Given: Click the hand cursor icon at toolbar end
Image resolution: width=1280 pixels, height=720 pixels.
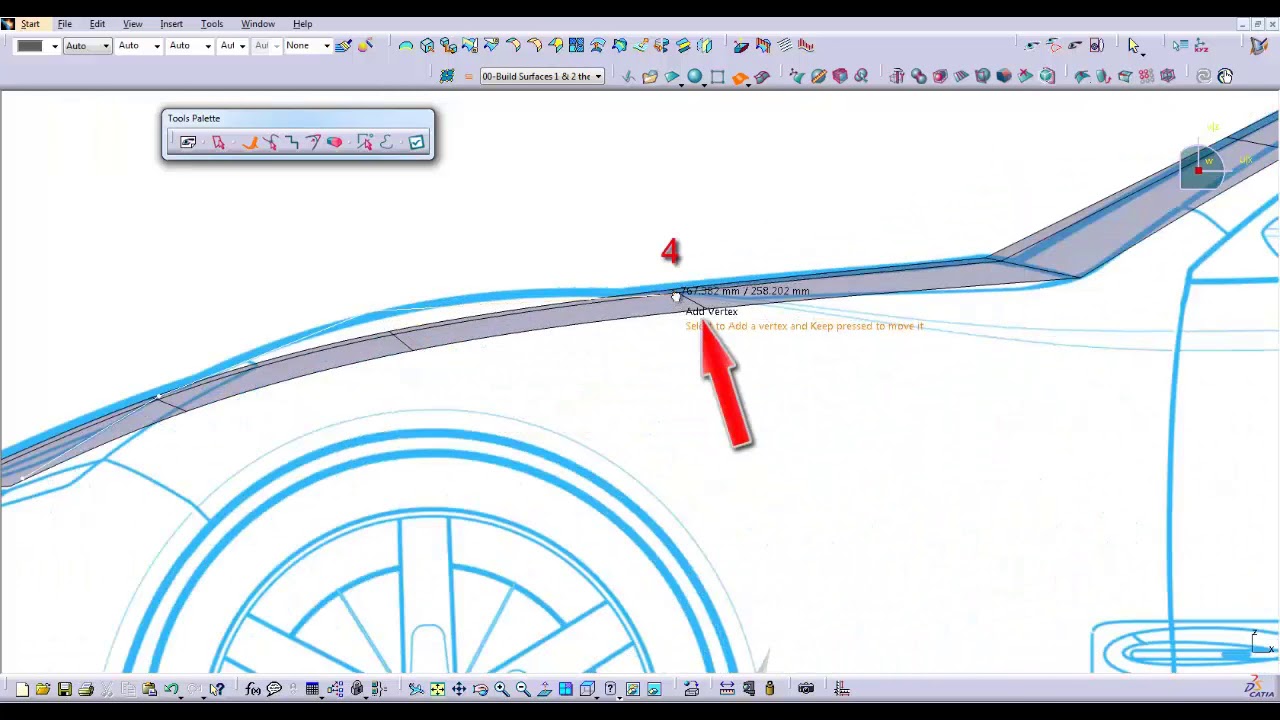Looking at the screenshot, I should [x=1225, y=76].
